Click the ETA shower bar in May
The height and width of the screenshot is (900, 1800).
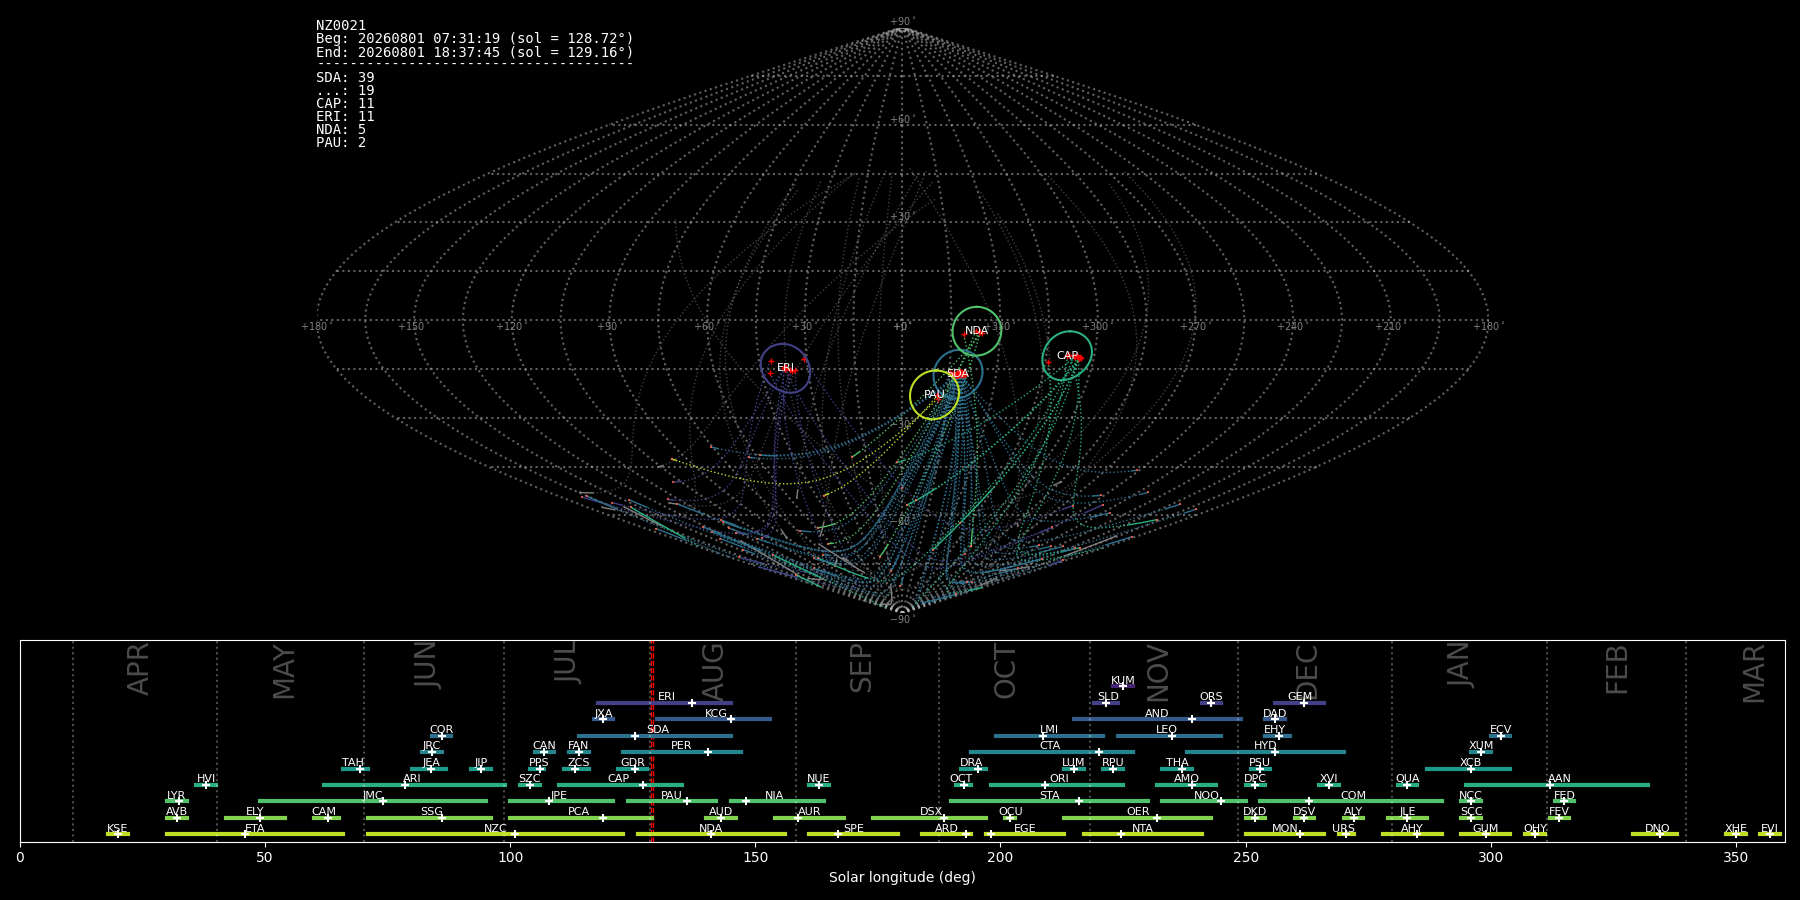tap(255, 834)
